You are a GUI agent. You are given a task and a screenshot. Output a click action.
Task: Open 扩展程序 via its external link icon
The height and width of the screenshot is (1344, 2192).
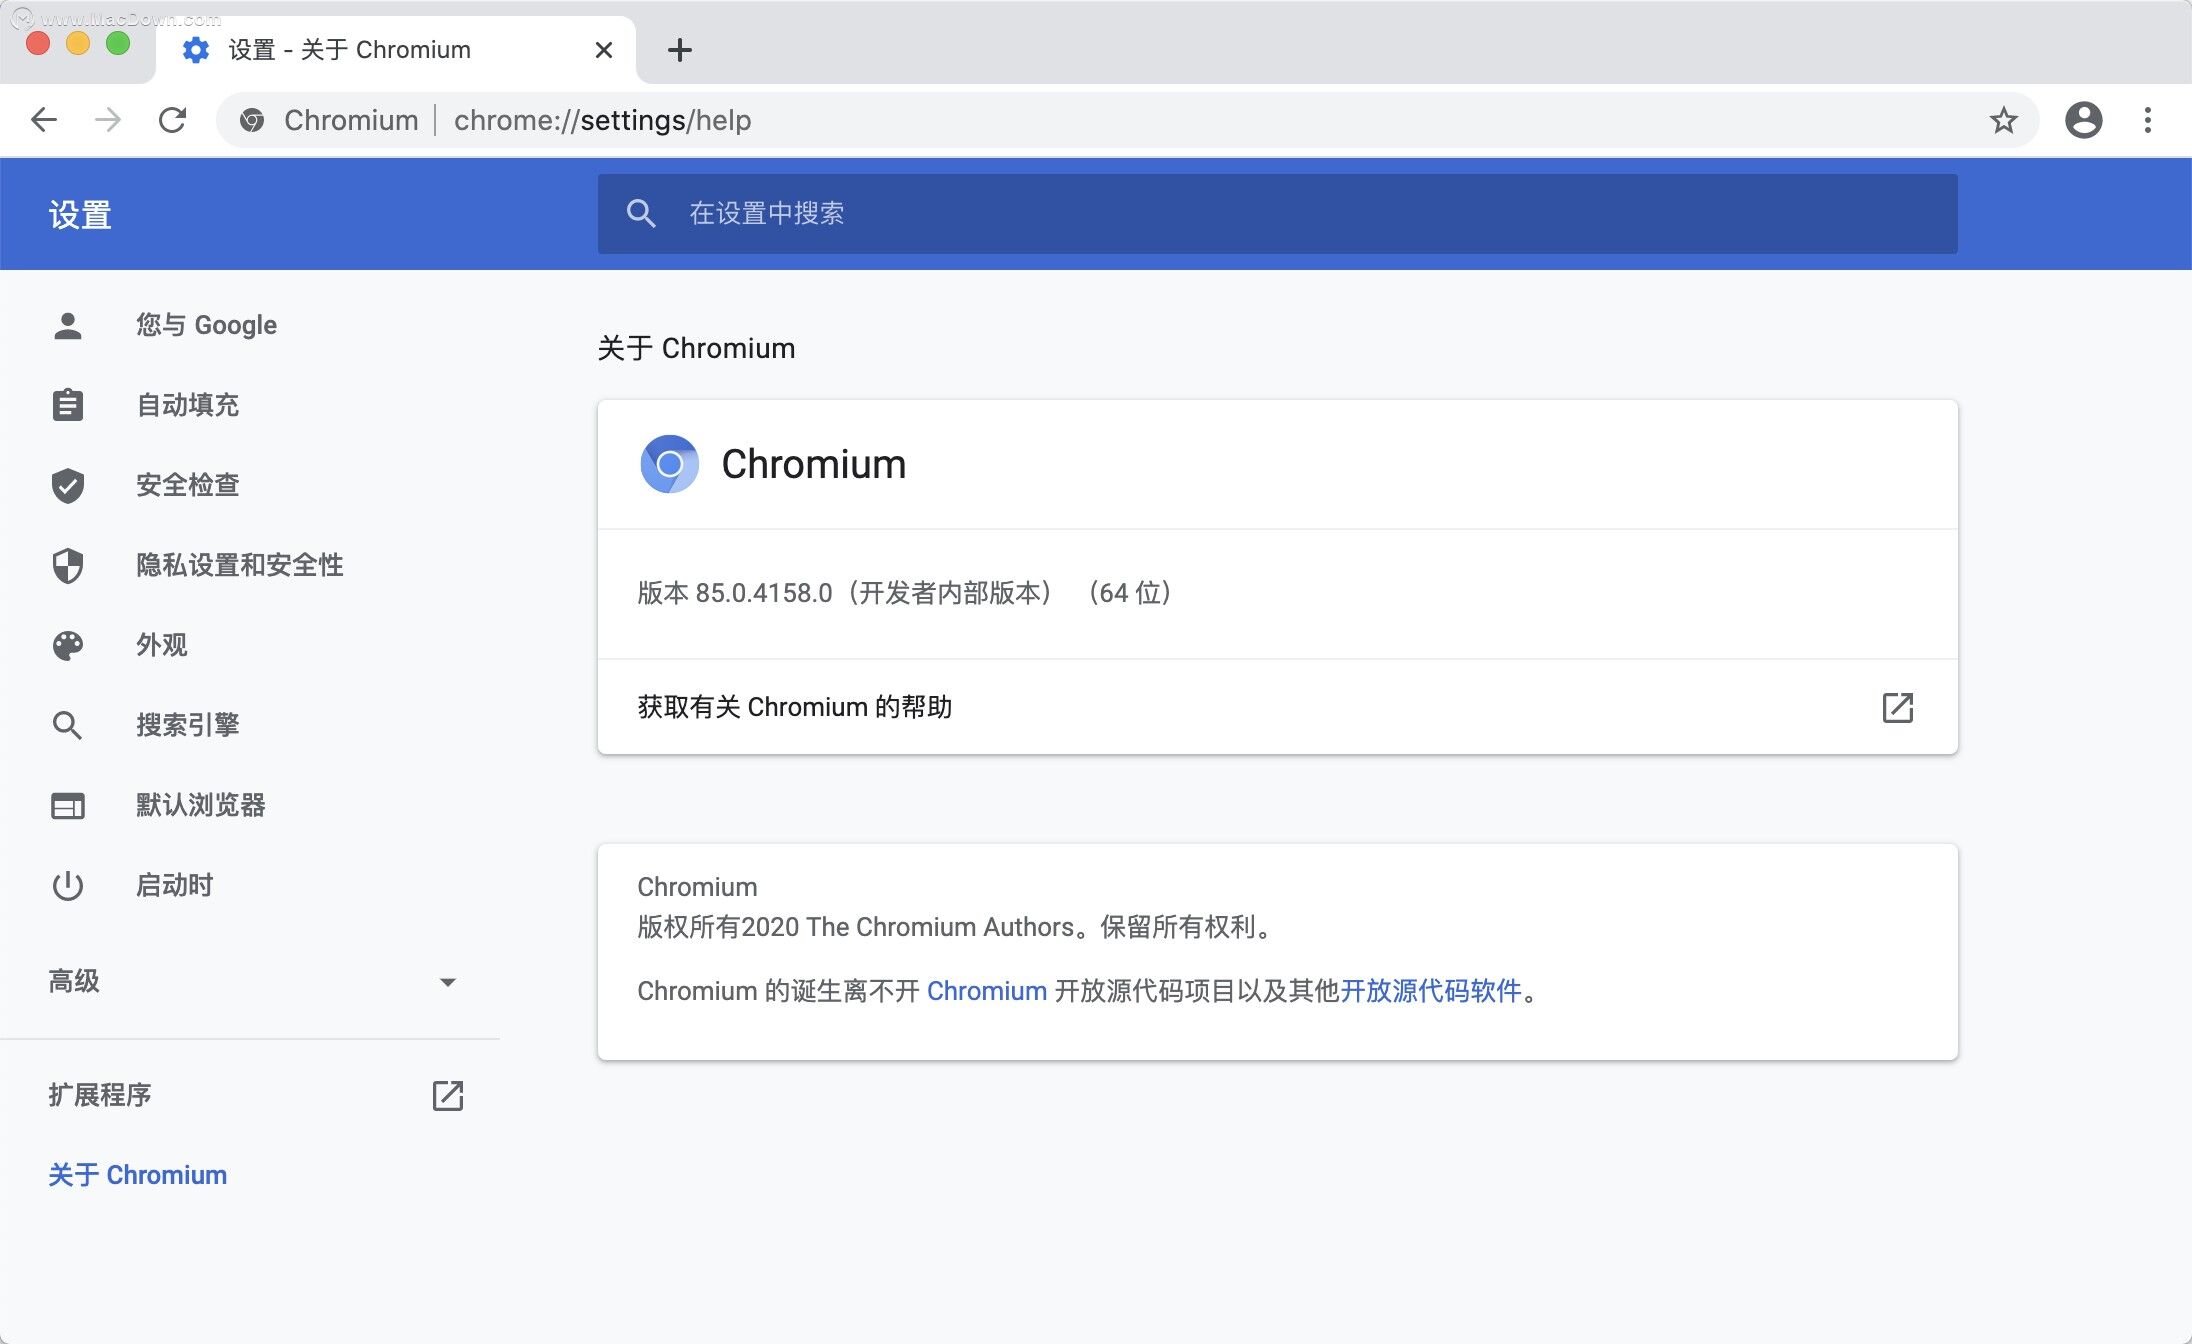tap(448, 1096)
